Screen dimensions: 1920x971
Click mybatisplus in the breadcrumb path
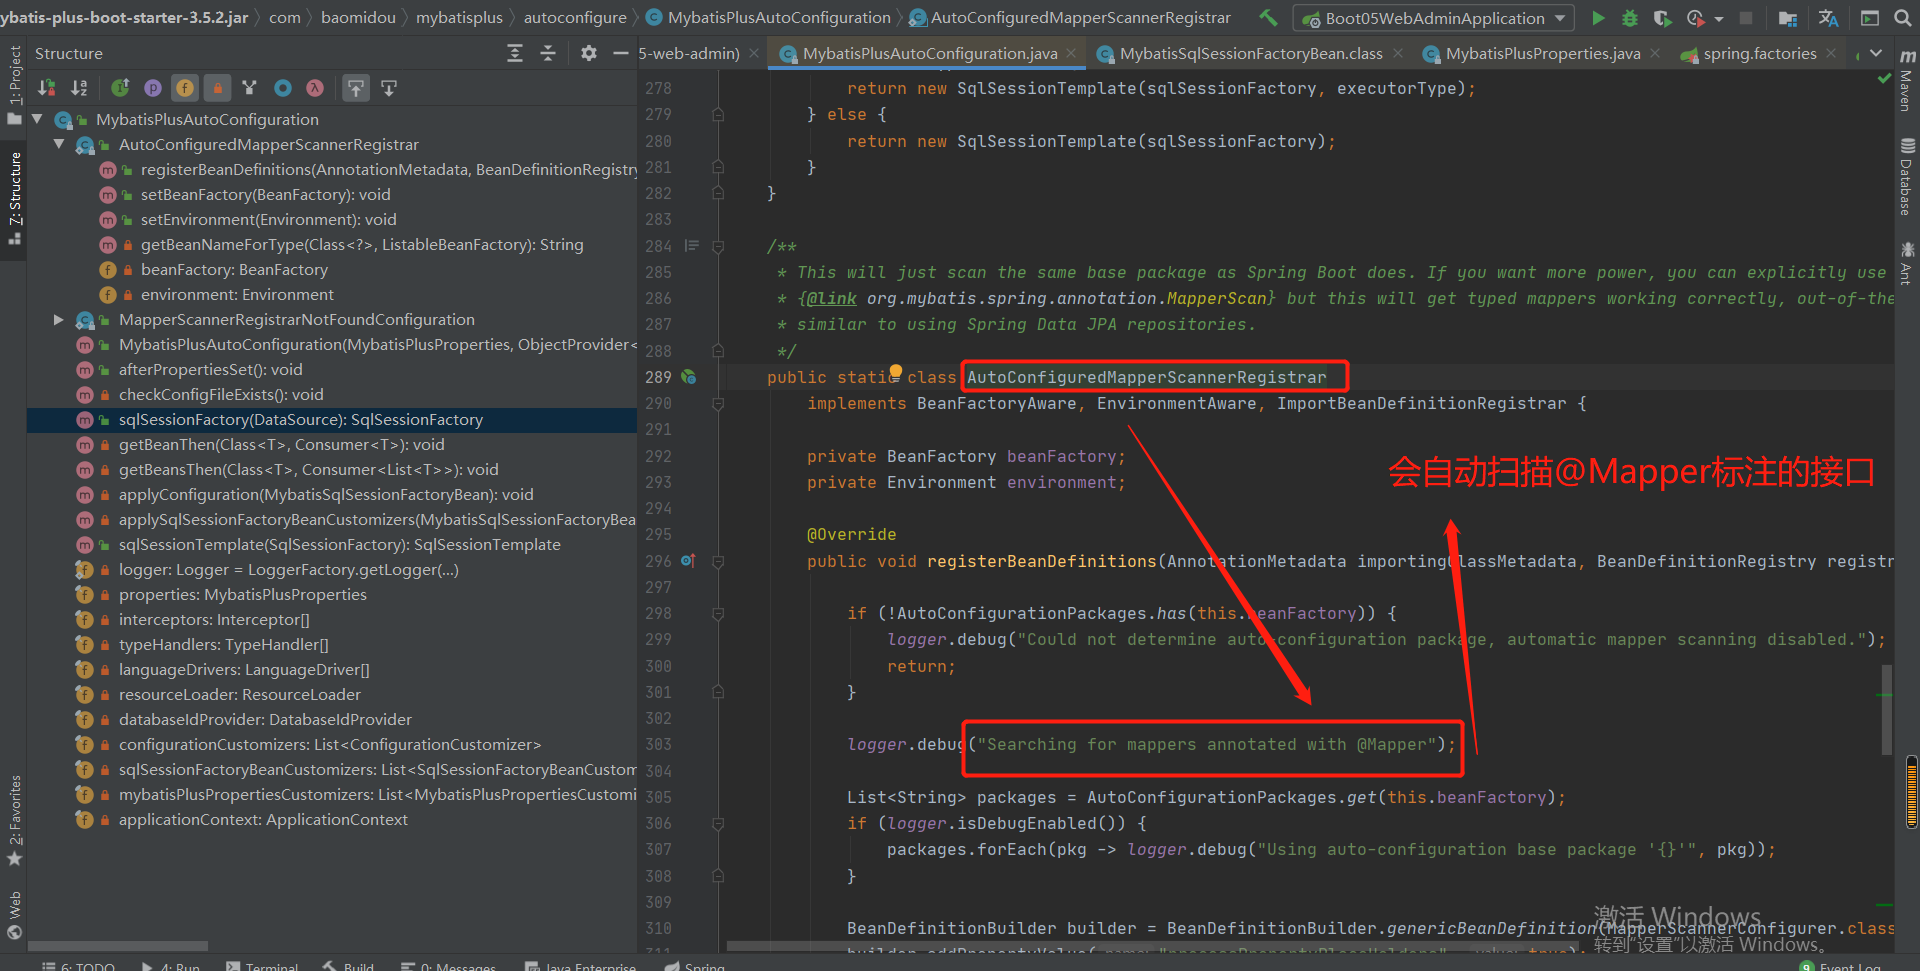pyautogui.click(x=459, y=17)
